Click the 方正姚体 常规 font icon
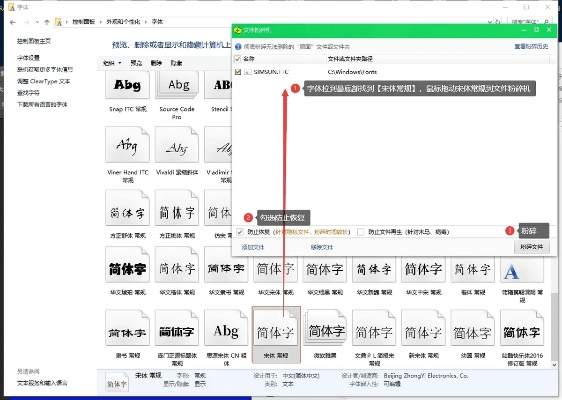Viewport: 562px width, 400px height. tap(177, 208)
